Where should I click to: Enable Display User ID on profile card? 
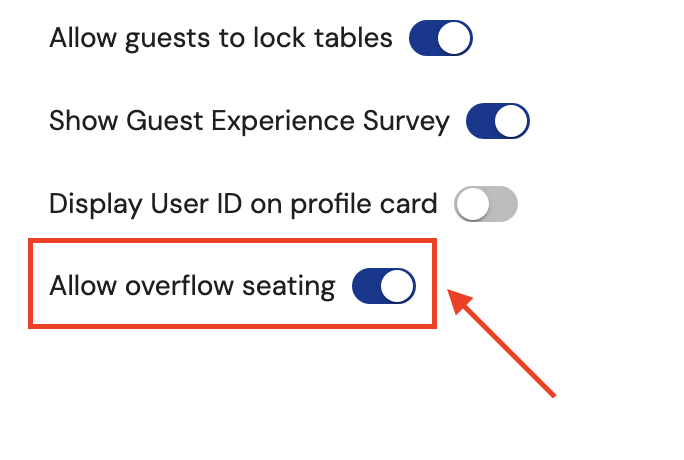point(485,204)
